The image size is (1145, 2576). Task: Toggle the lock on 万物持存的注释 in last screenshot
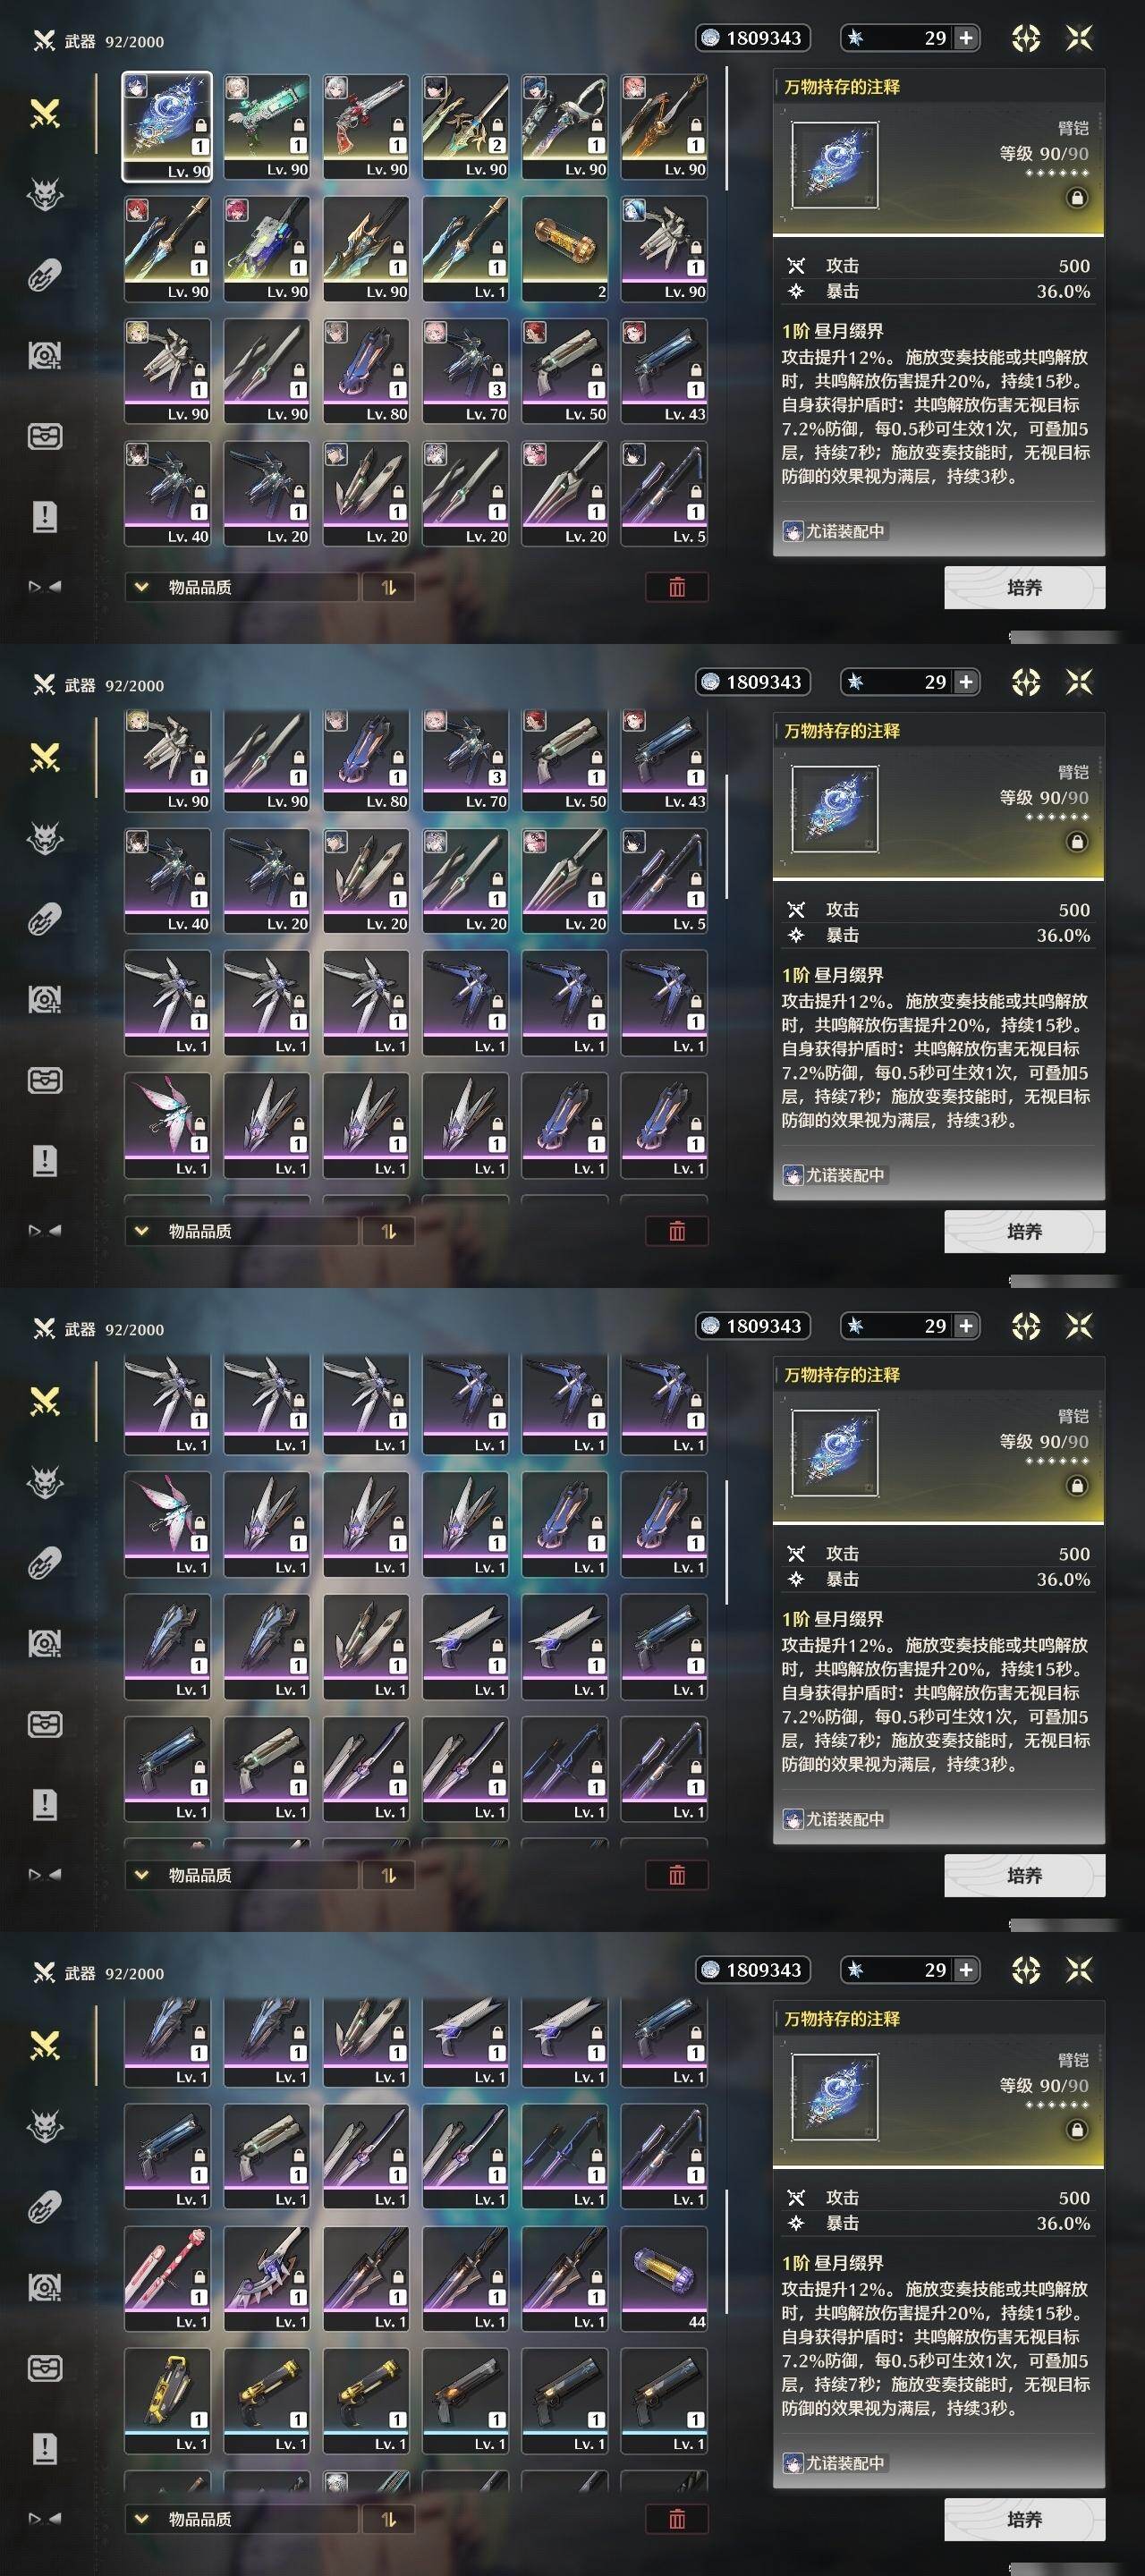(1077, 2130)
